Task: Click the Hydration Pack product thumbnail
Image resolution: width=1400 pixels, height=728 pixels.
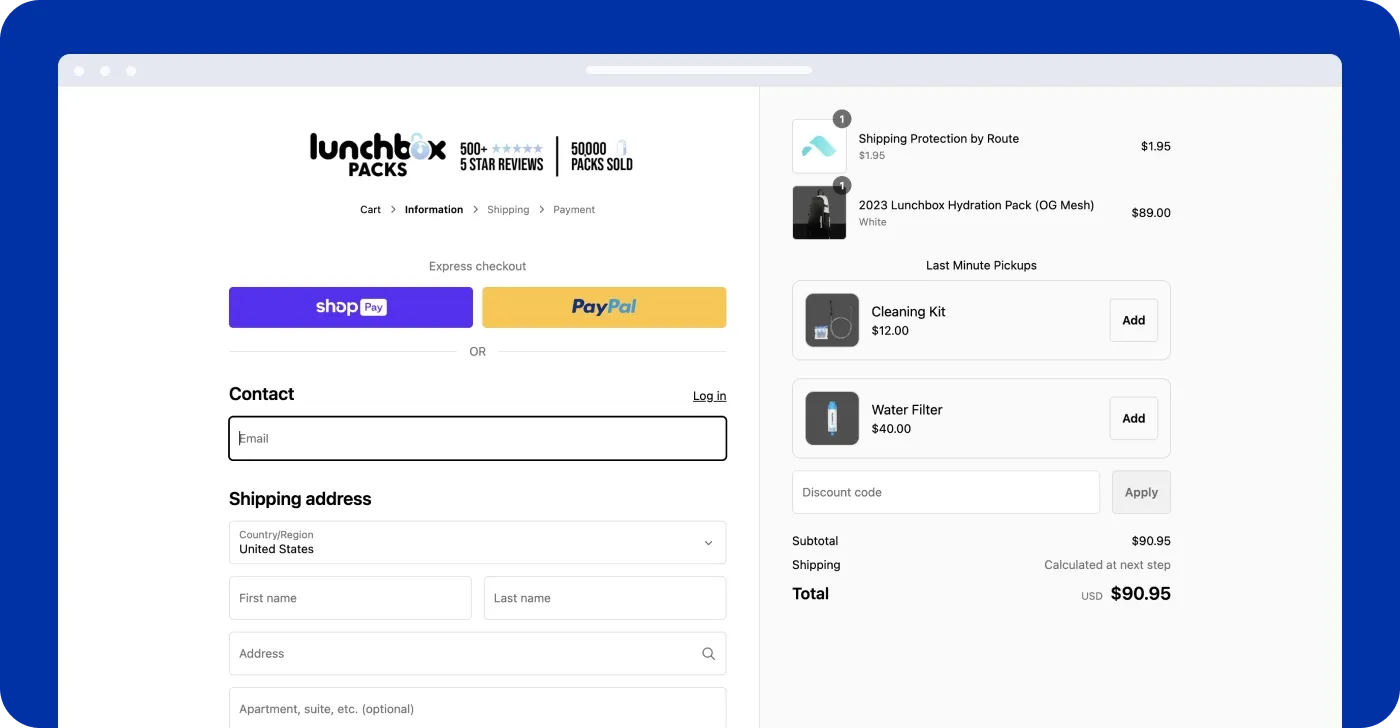Action: coord(818,212)
